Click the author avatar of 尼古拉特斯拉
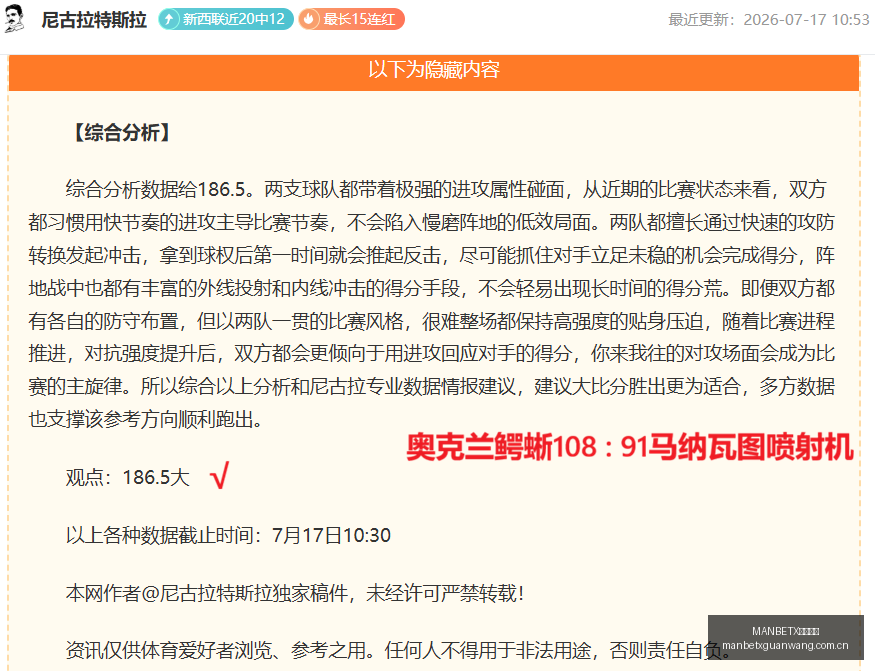 click(15, 18)
